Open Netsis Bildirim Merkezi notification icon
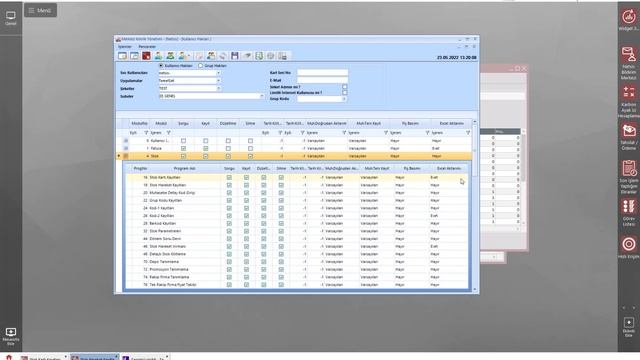 click(629, 54)
